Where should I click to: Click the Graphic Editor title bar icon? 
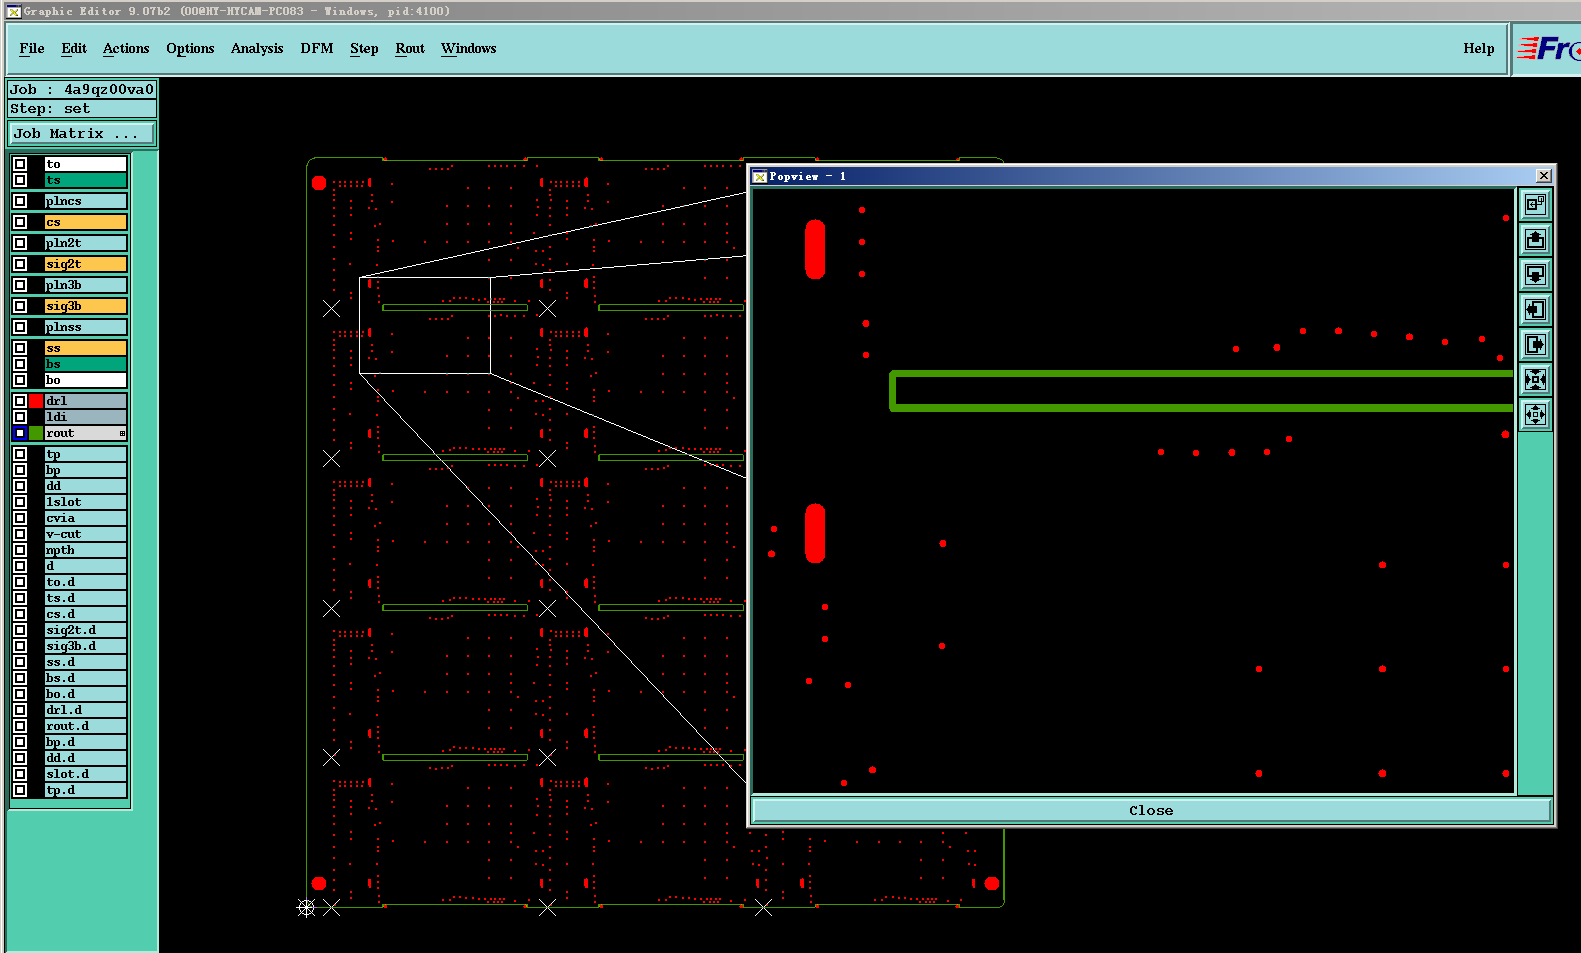[14, 11]
